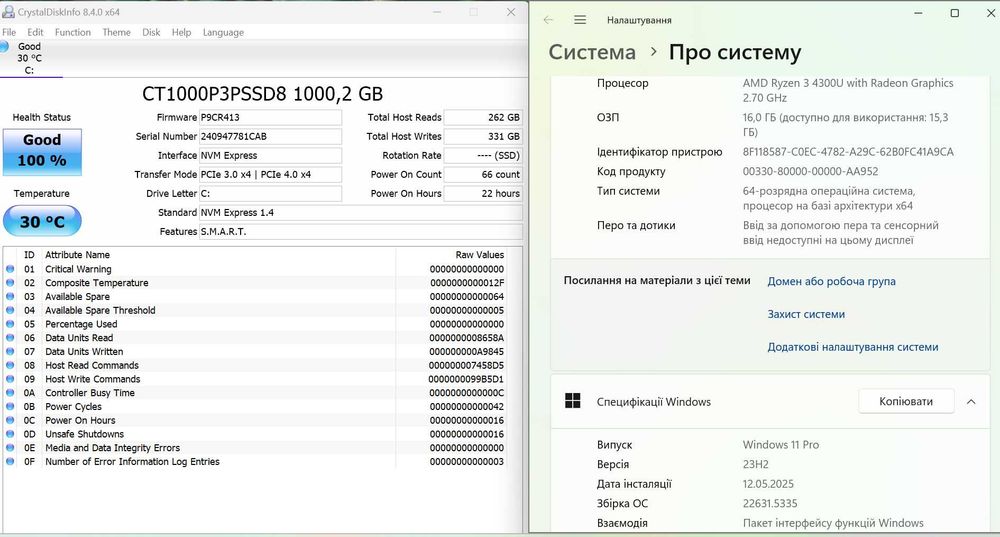Viewport: 1000px width, 537px height.
Task: Click the CrystalDiskInfo app icon in title bar
Action: [x=8, y=11]
